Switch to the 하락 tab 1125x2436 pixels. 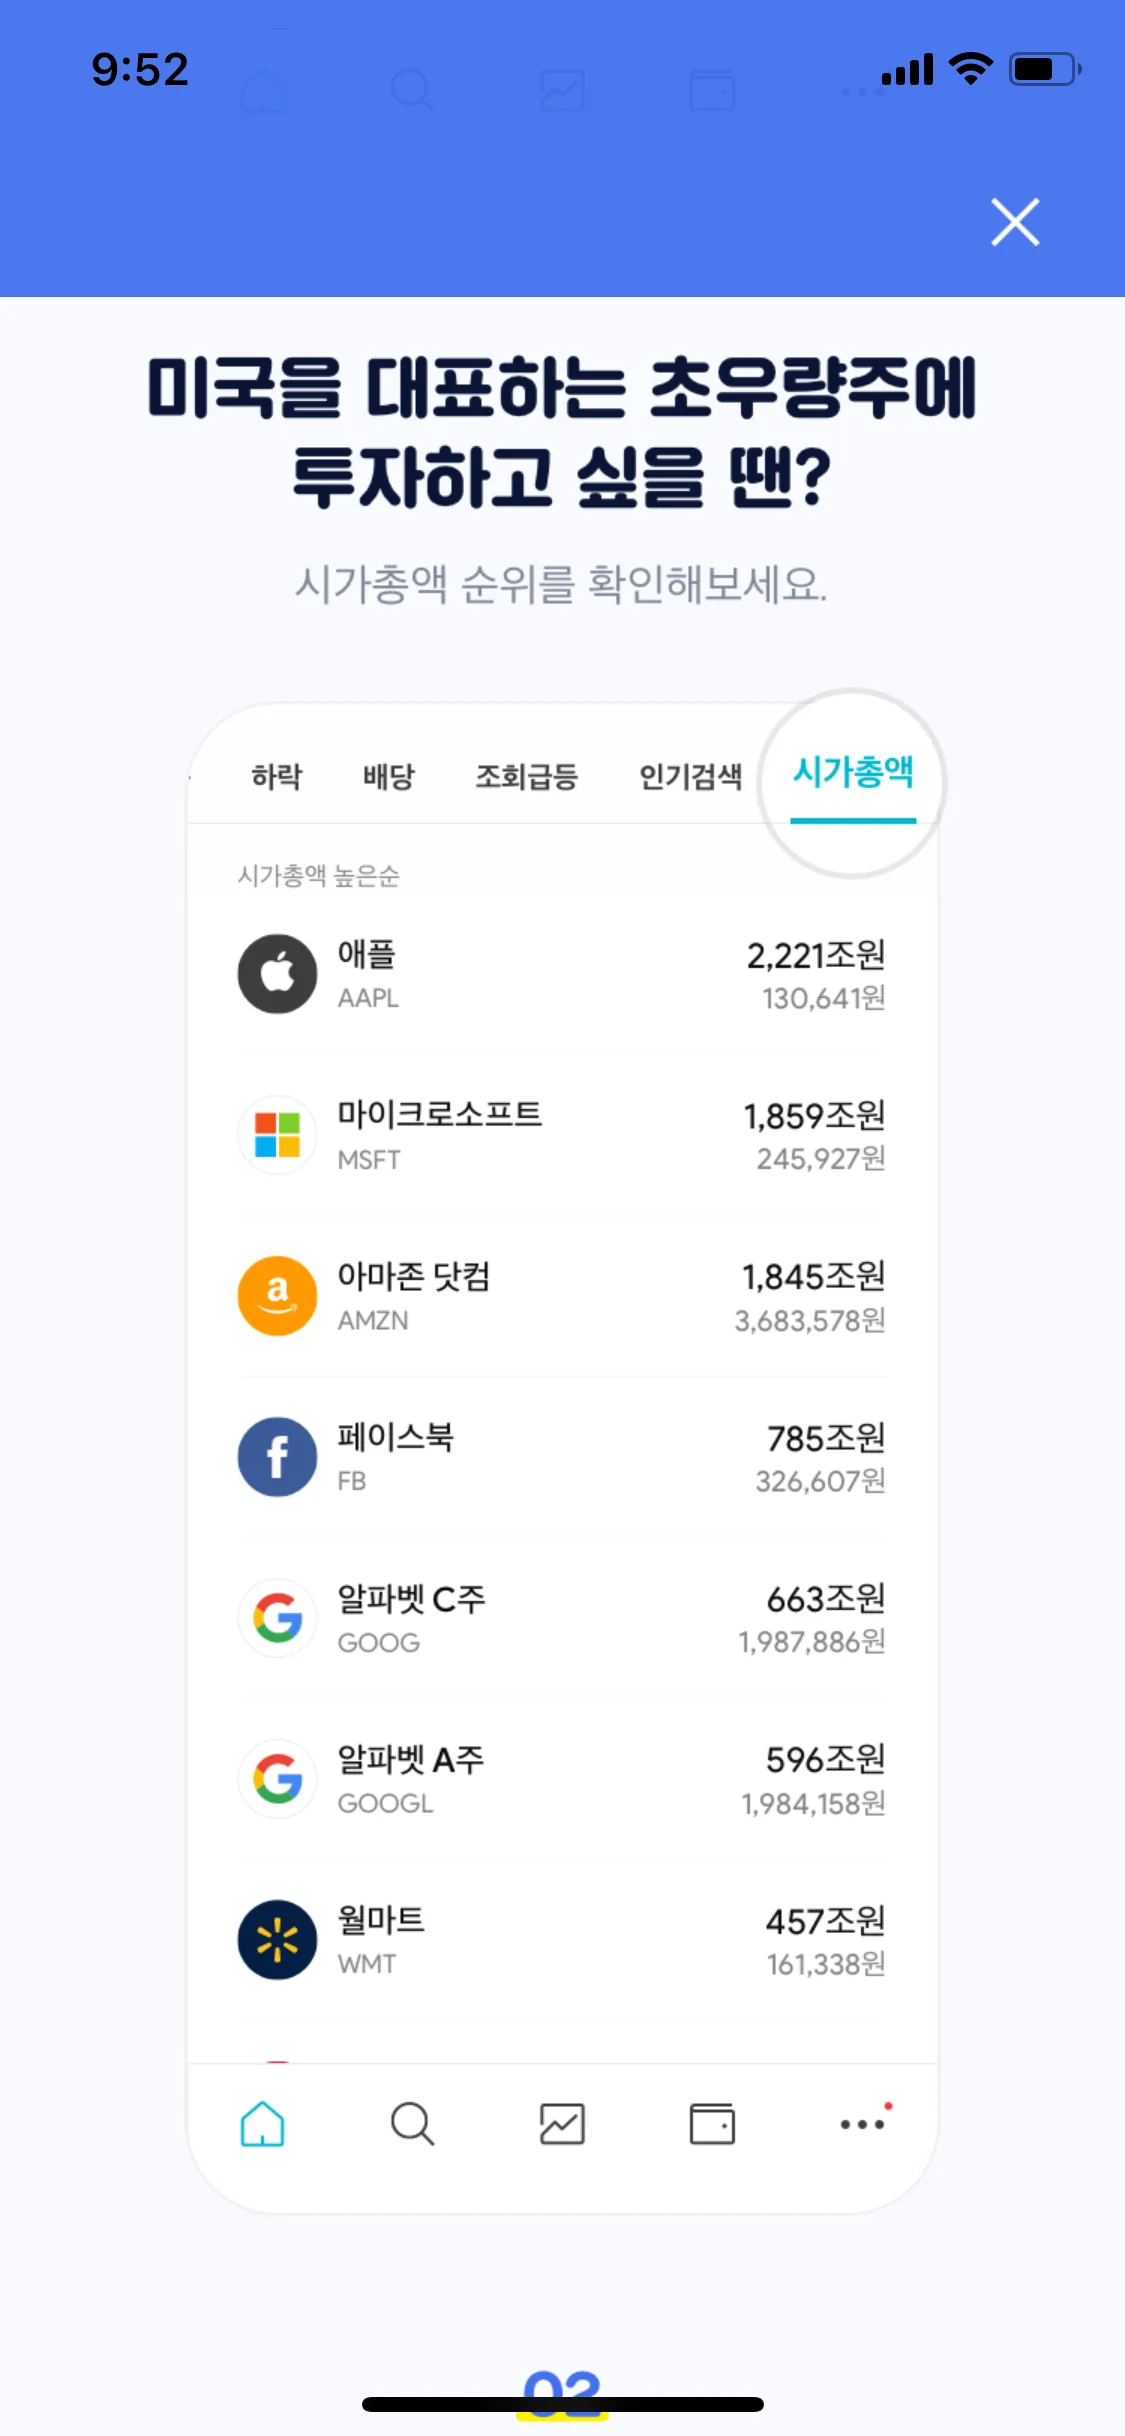pos(276,776)
